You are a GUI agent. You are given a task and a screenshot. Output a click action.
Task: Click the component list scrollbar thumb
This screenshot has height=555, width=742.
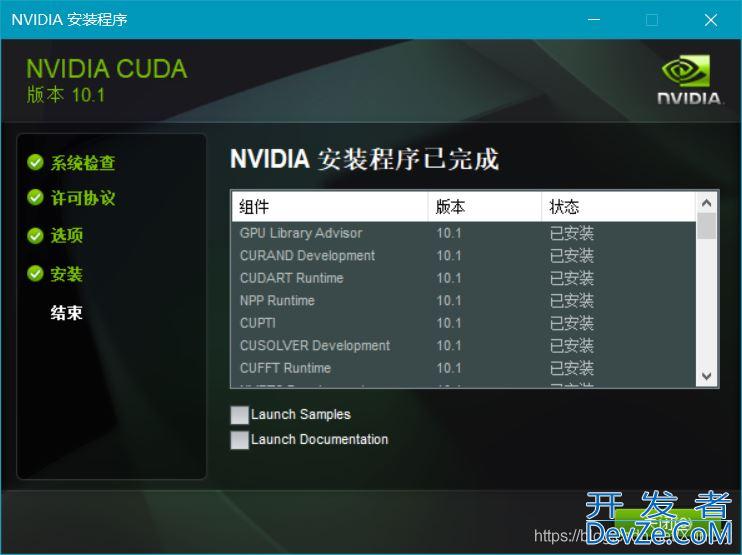[707, 226]
